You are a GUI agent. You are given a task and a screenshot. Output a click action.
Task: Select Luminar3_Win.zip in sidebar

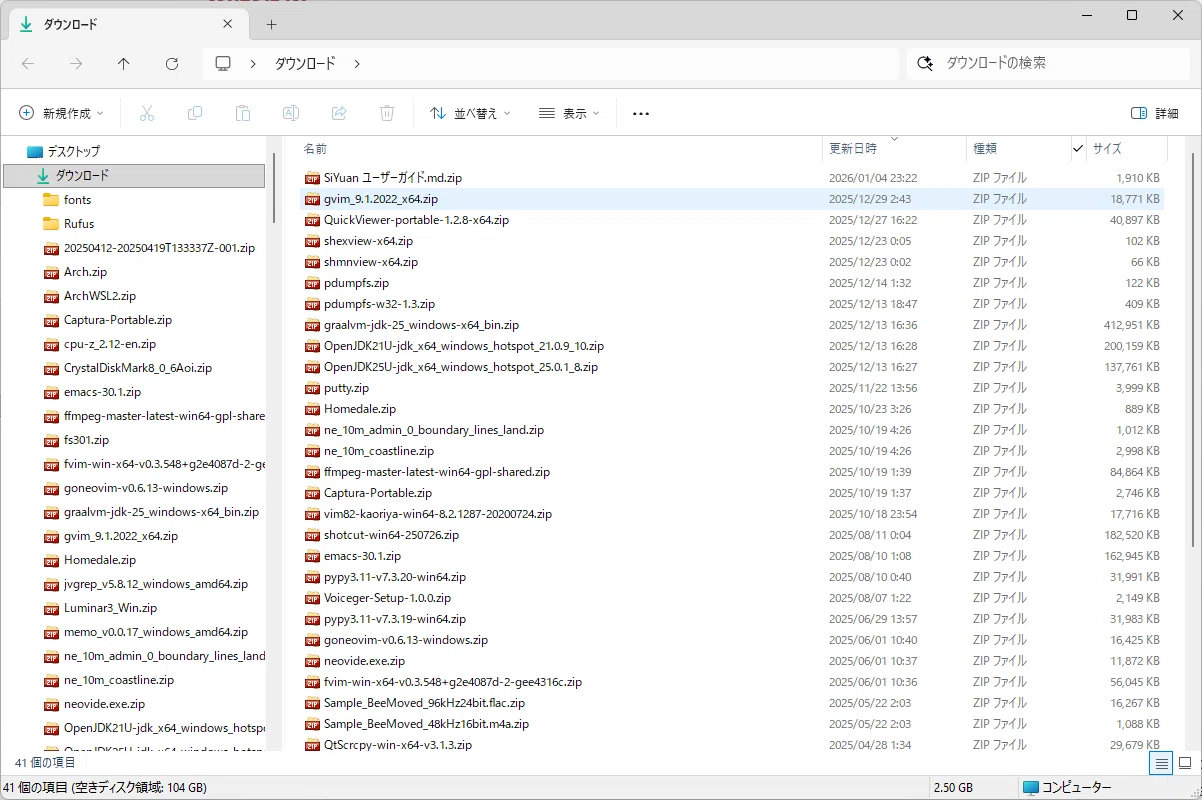point(110,608)
